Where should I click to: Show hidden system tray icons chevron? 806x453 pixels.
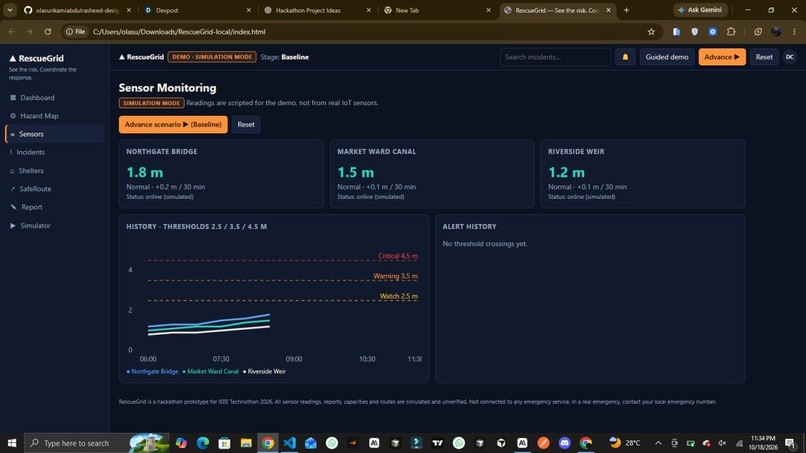658,443
